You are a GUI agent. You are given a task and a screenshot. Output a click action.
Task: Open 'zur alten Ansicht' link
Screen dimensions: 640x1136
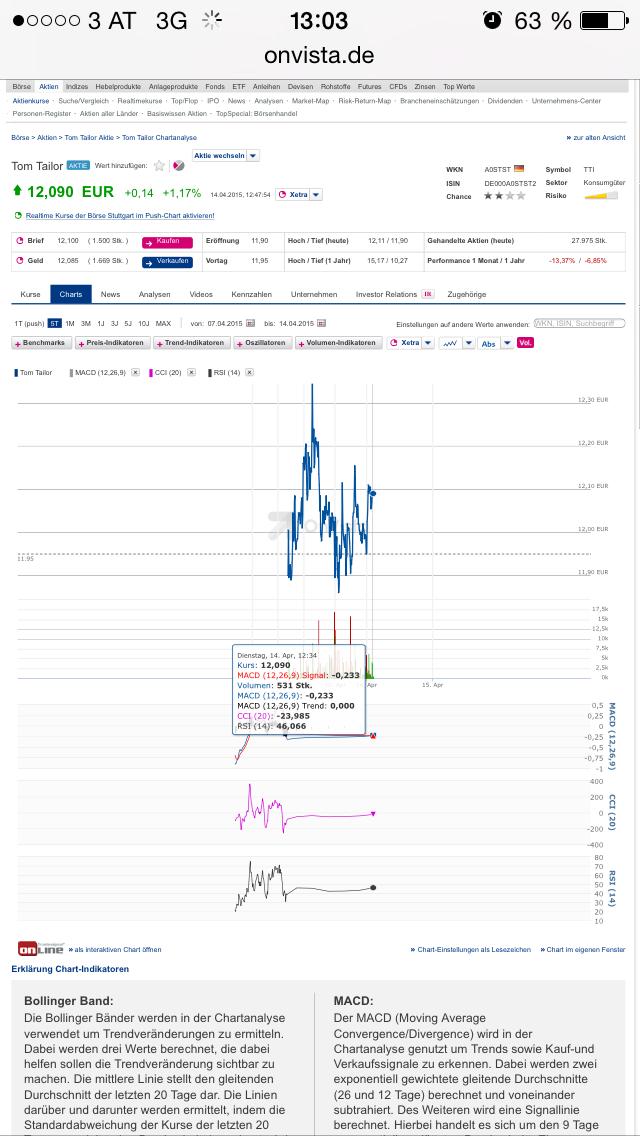click(595, 137)
